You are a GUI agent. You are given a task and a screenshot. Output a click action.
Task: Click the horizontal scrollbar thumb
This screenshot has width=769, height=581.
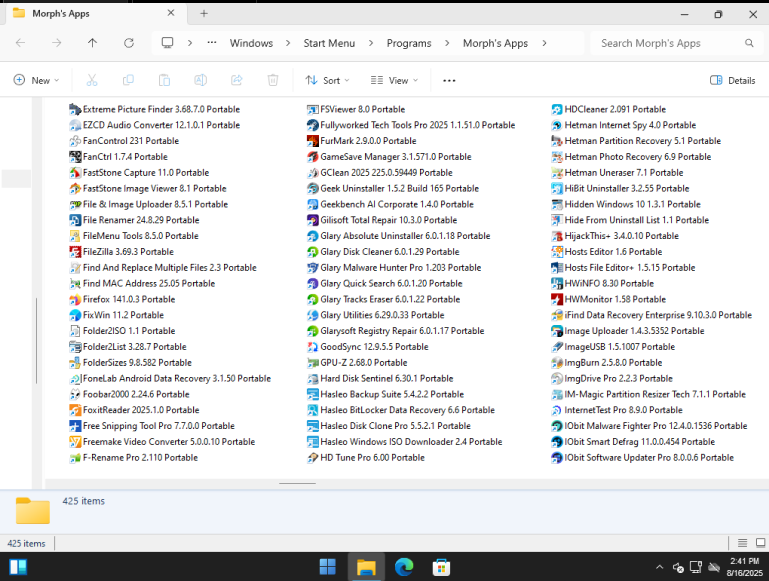[297, 483]
